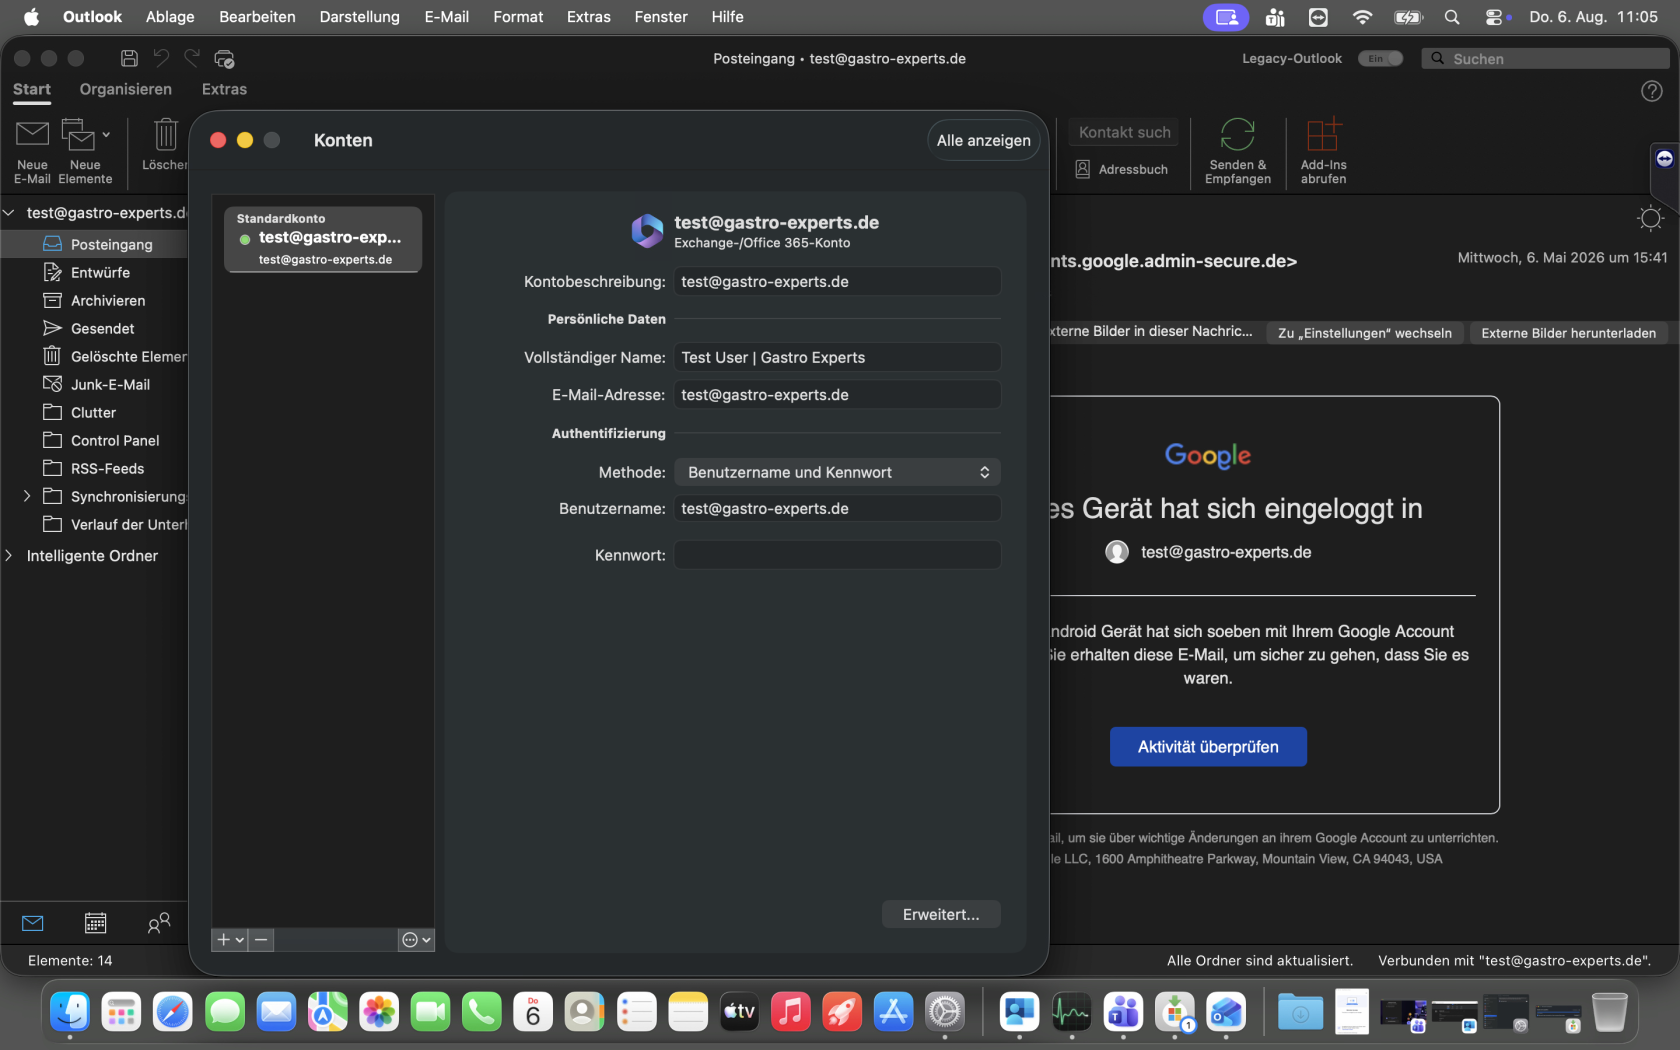Open Activity Monitor from the Dock
This screenshot has width=1680, height=1050.
point(1071,1013)
